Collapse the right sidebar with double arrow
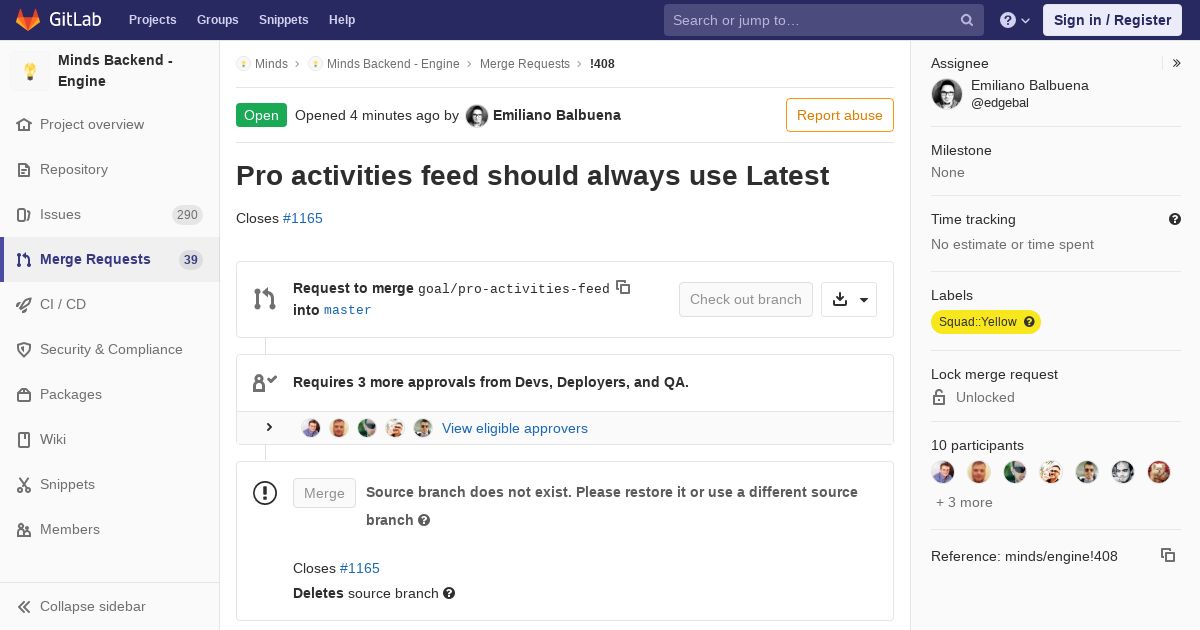 point(1177,63)
